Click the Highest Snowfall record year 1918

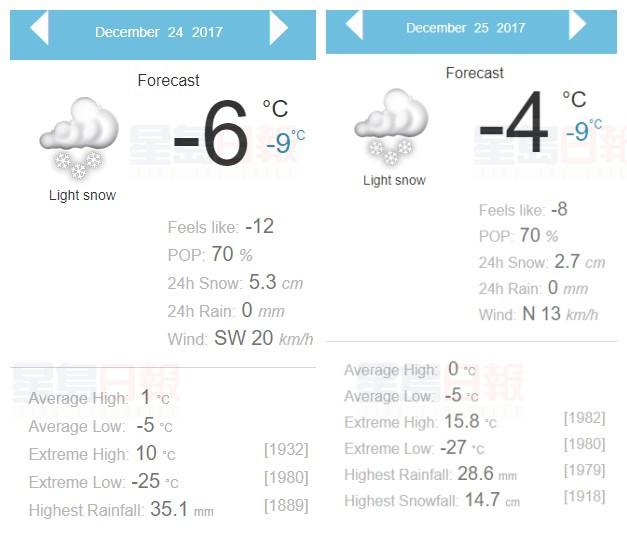(584, 497)
